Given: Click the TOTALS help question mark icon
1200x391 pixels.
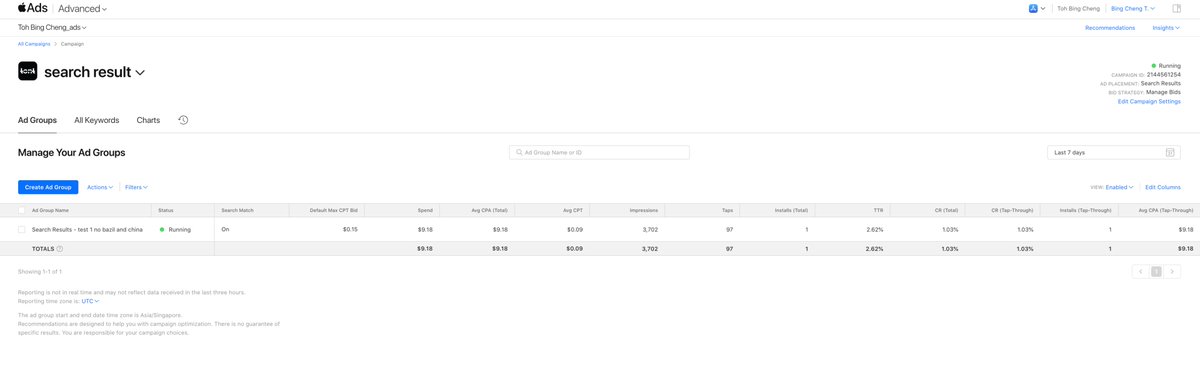Looking at the screenshot, I should [60, 248].
